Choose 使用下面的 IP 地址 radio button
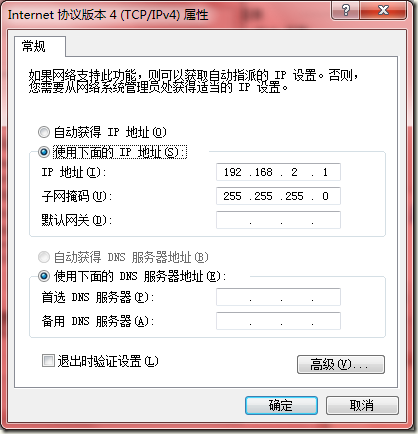The image size is (418, 434). [44, 152]
